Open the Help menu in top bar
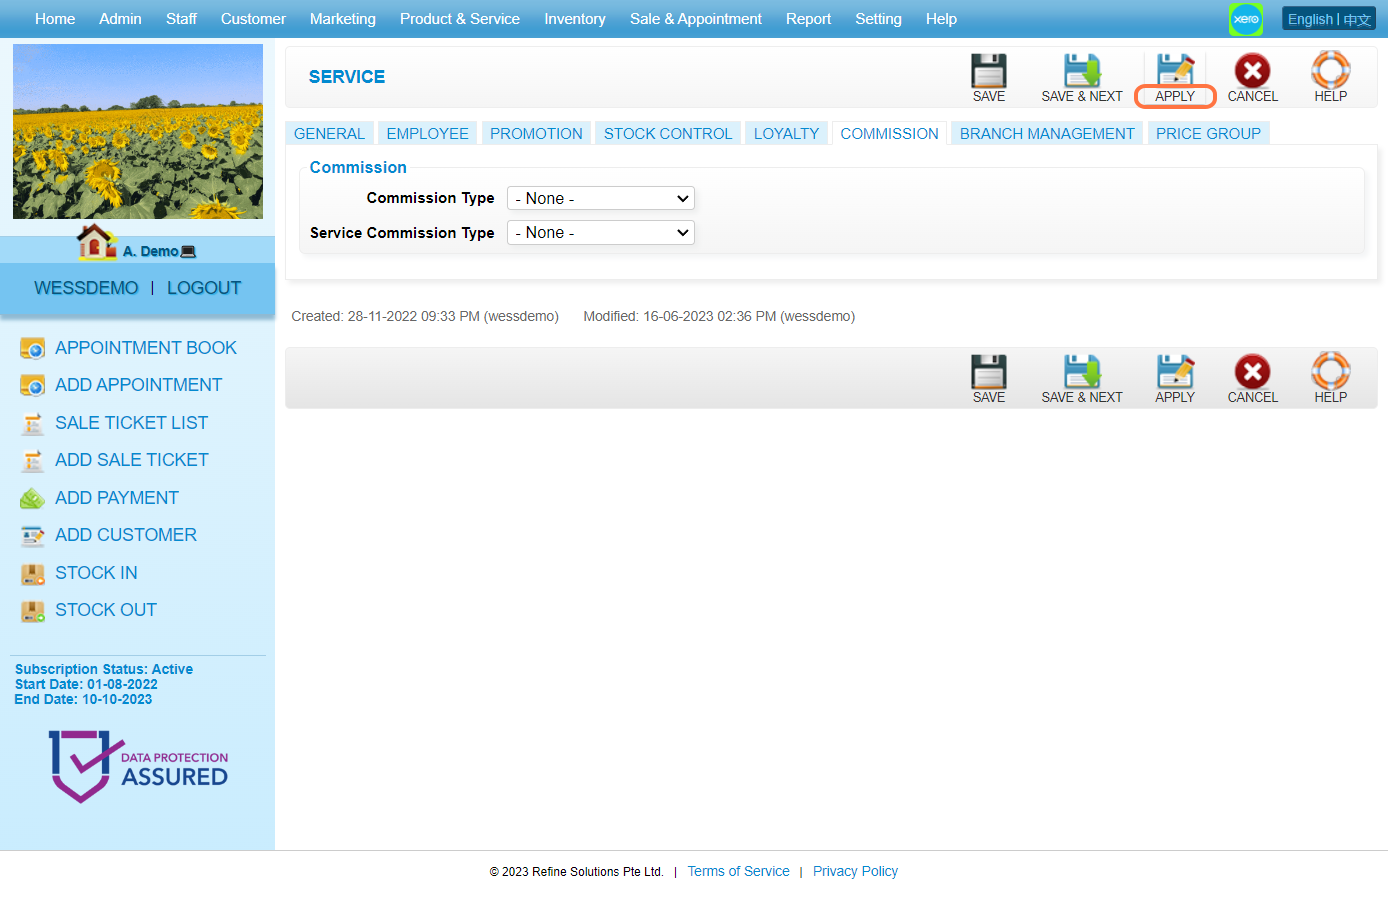1388x902 pixels. (x=941, y=19)
